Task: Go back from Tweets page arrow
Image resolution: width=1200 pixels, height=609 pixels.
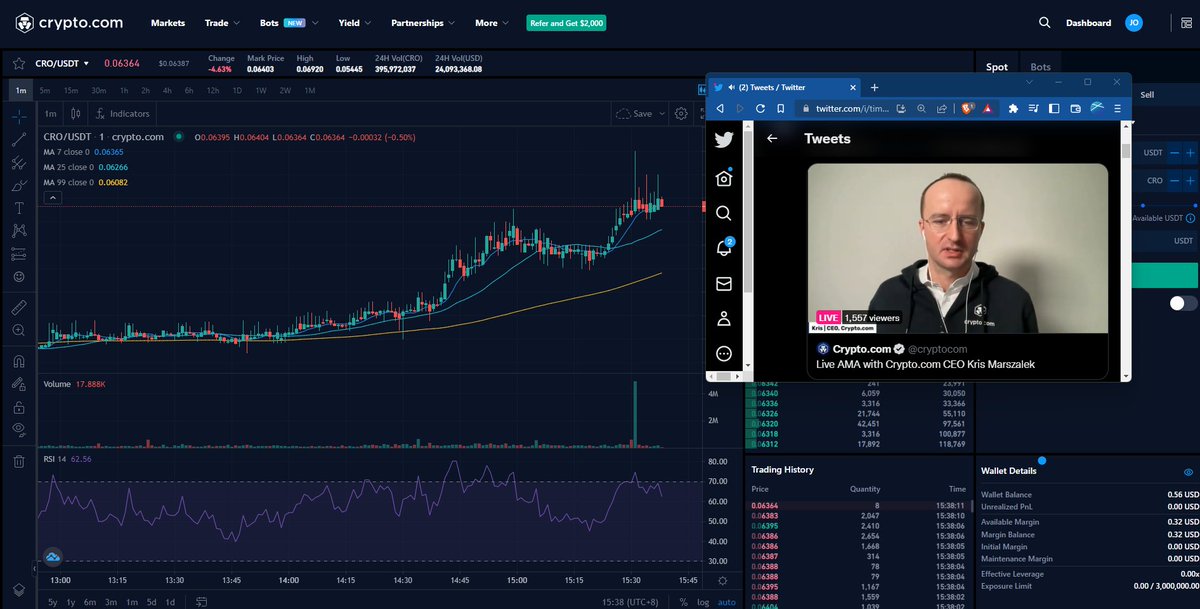Action: coord(772,139)
